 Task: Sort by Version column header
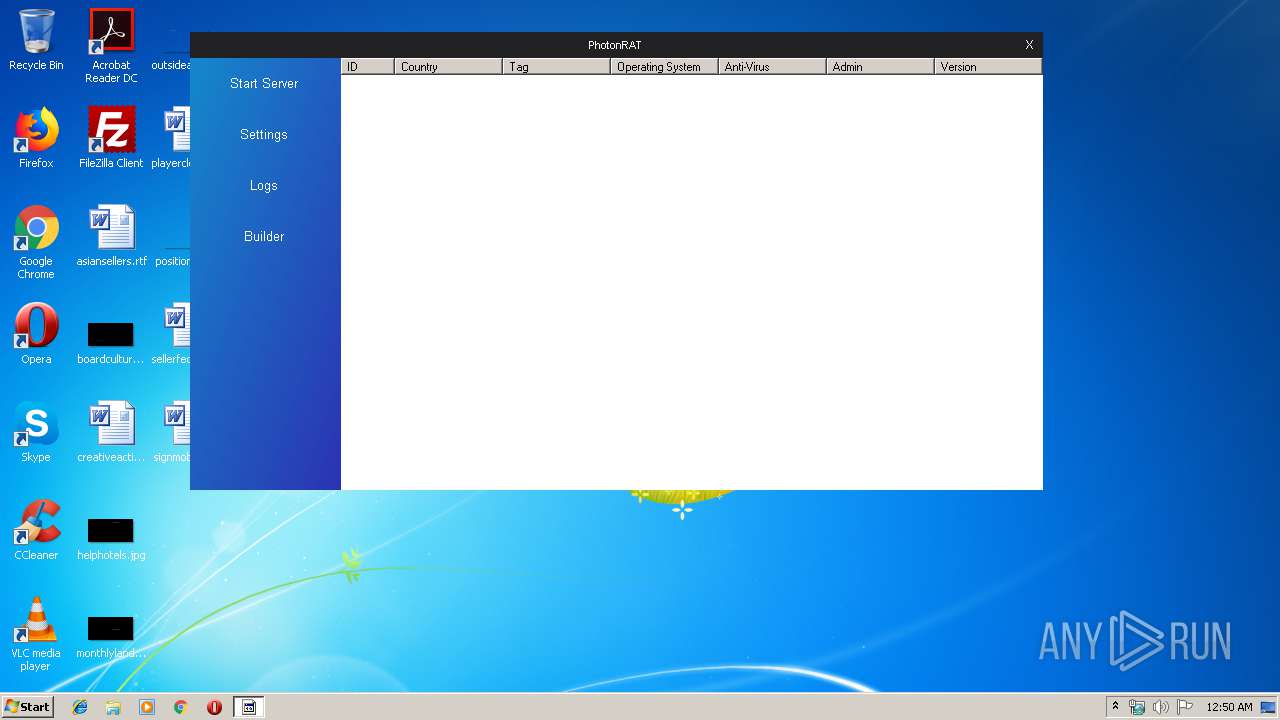coord(988,67)
